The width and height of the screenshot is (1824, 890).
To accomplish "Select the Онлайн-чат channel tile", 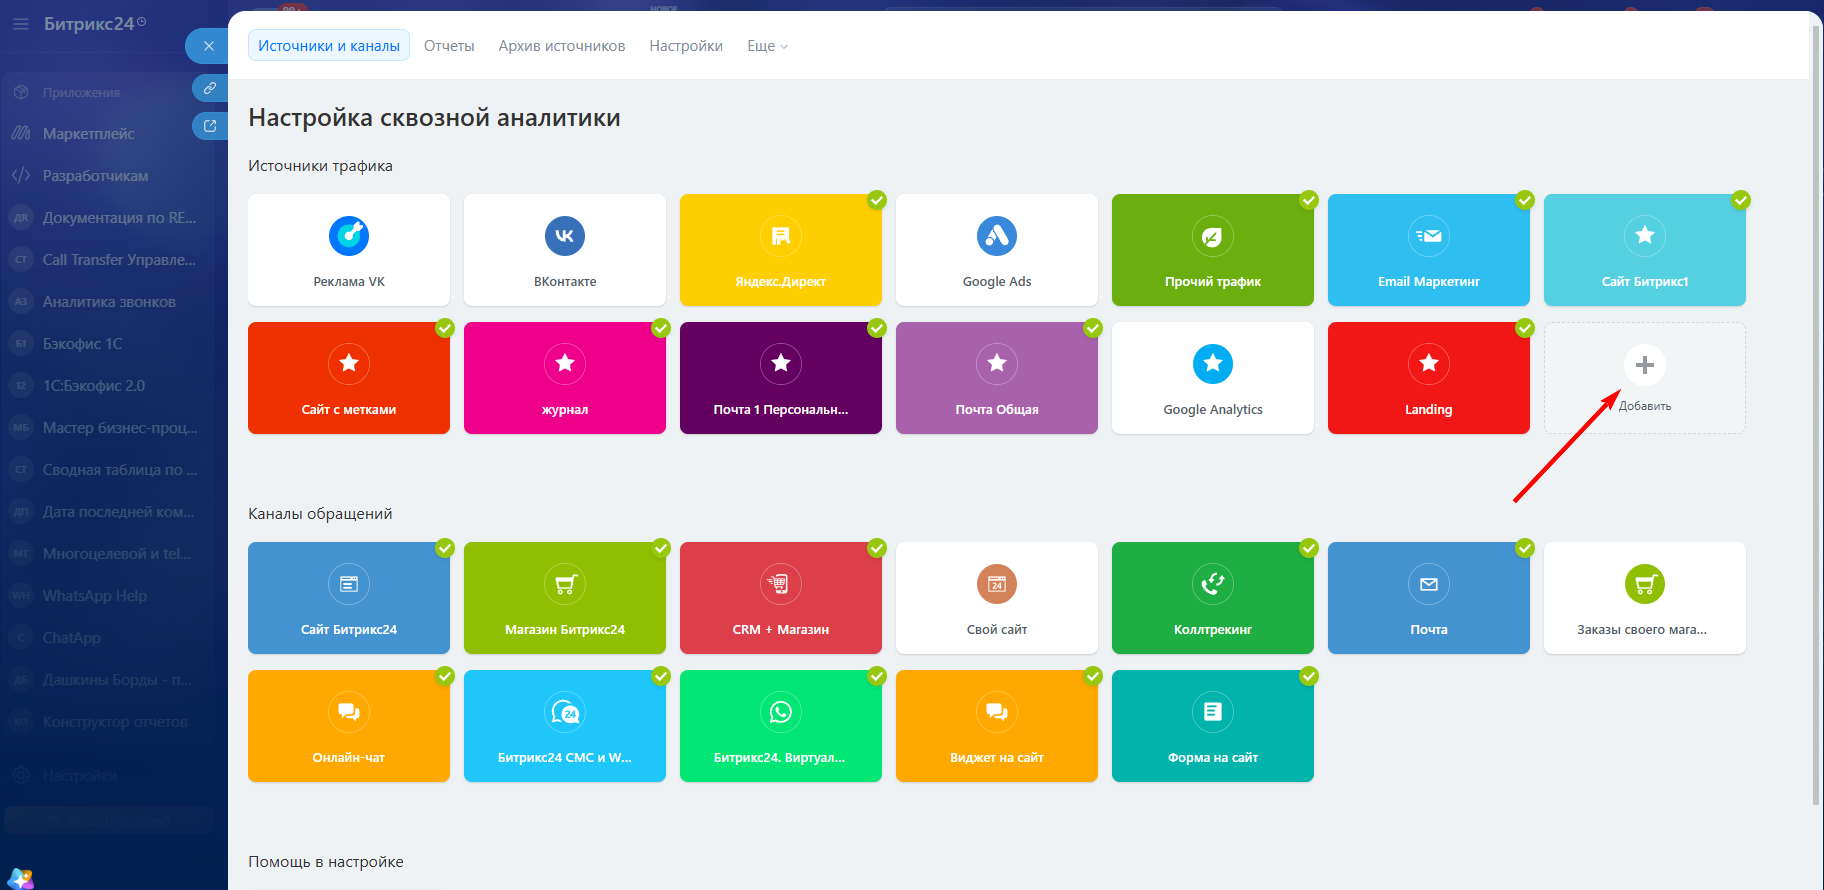I will click(349, 726).
